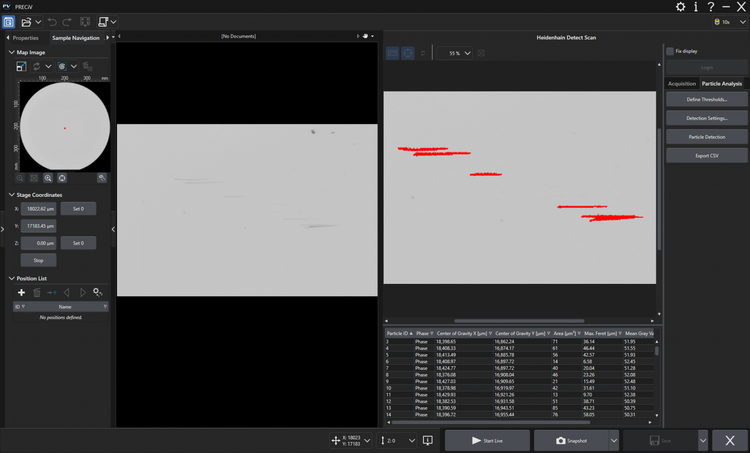
Task: Enable the Fix display checkbox
Action: pyautogui.click(x=670, y=50)
